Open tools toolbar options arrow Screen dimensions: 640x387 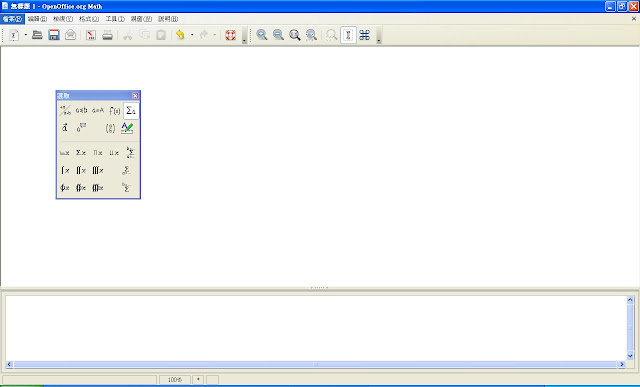(379, 36)
